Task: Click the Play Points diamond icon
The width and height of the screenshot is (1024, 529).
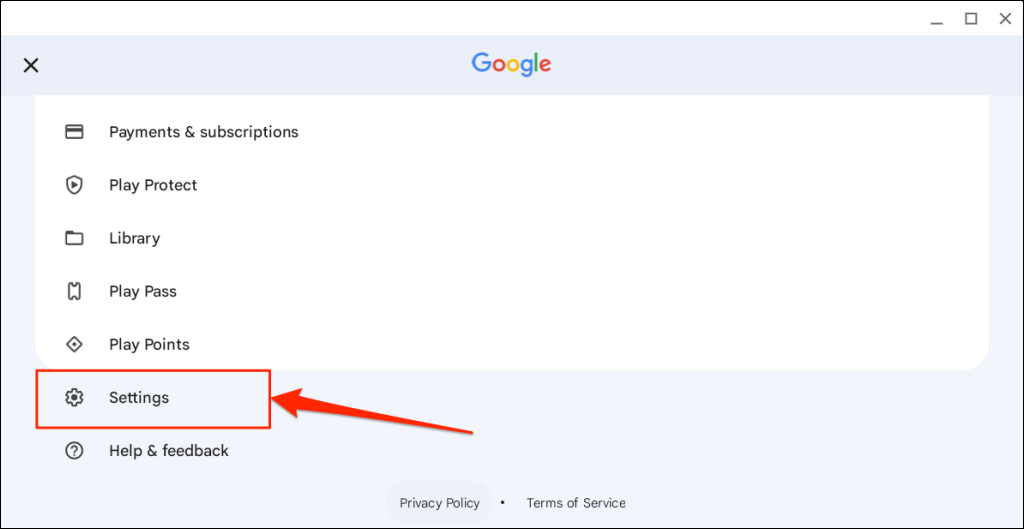Action: click(74, 344)
